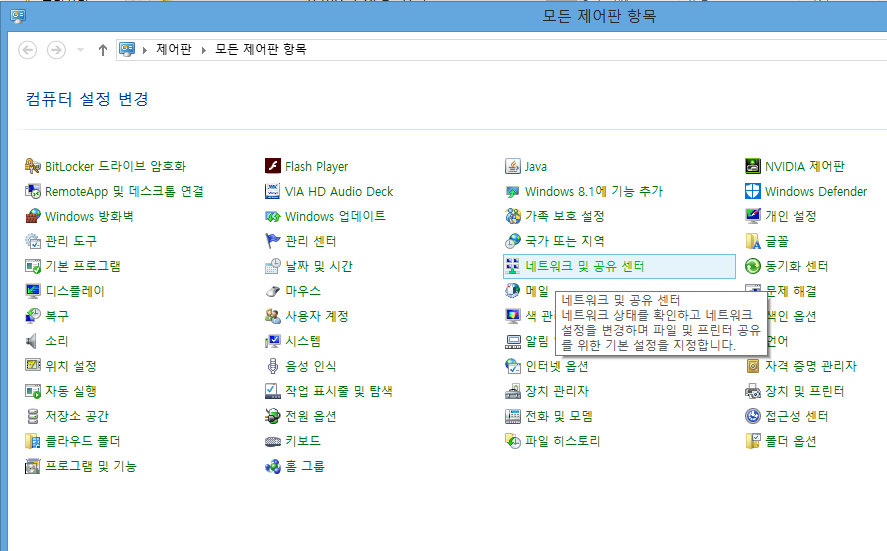Open the 문제 해결 link
Image resolution: width=887 pixels, height=551 pixels.
(x=791, y=291)
